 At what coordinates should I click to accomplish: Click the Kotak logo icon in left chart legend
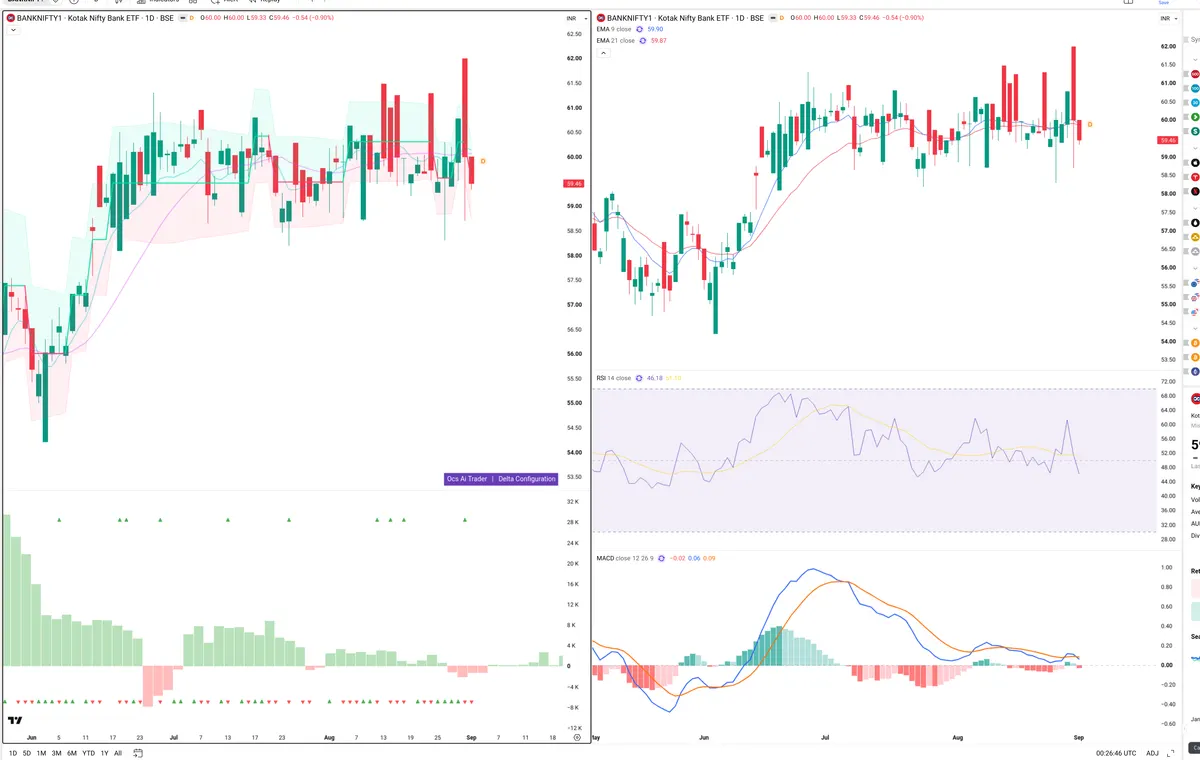pos(10,18)
